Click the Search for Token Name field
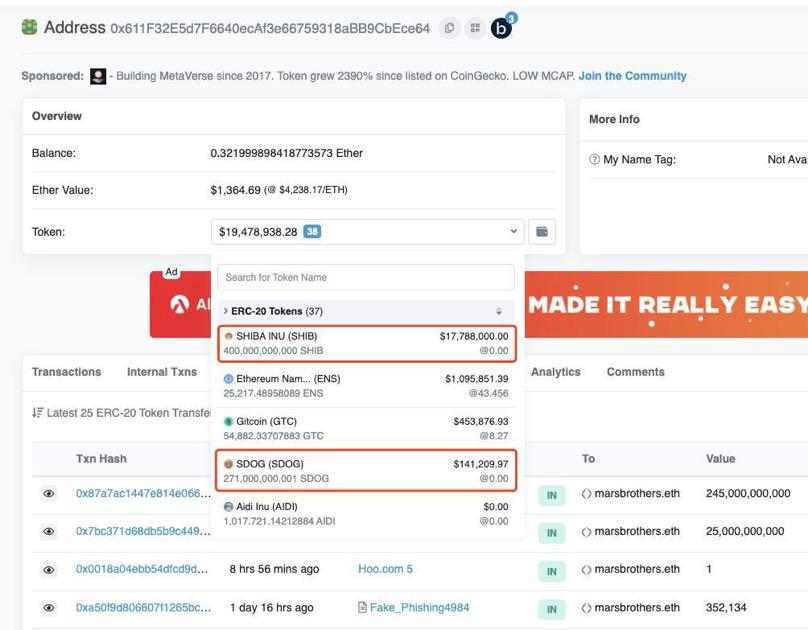The width and height of the screenshot is (808, 630). click(366, 277)
